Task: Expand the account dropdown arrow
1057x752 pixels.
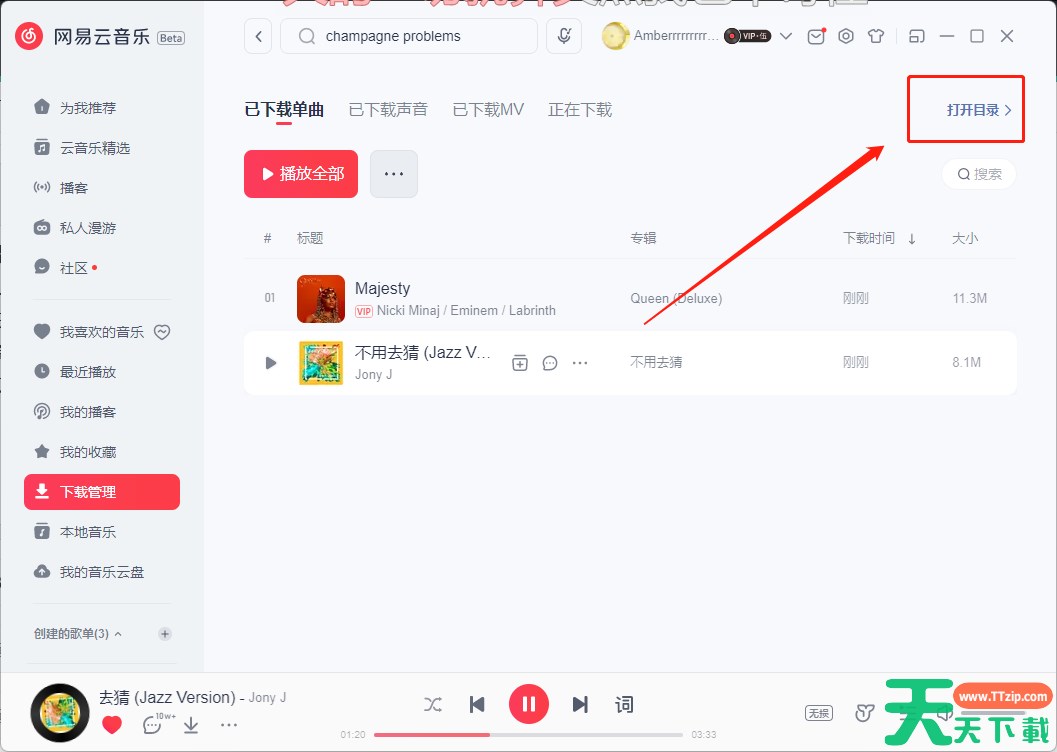Action: coord(785,36)
